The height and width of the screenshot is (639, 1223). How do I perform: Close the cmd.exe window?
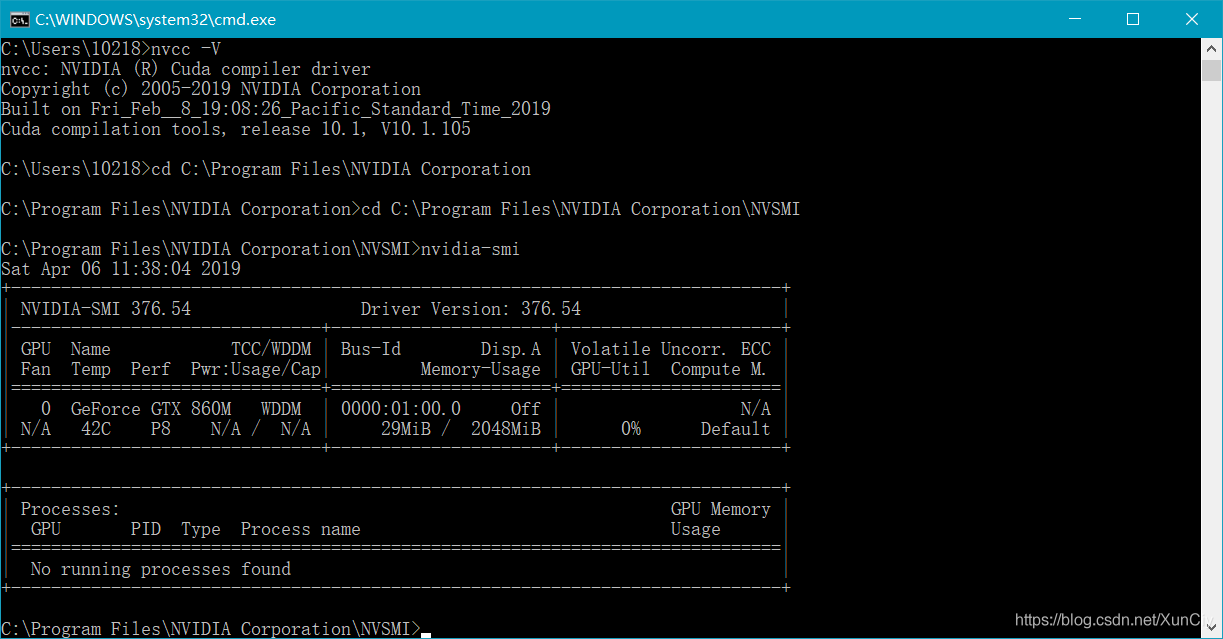pos(1192,19)
